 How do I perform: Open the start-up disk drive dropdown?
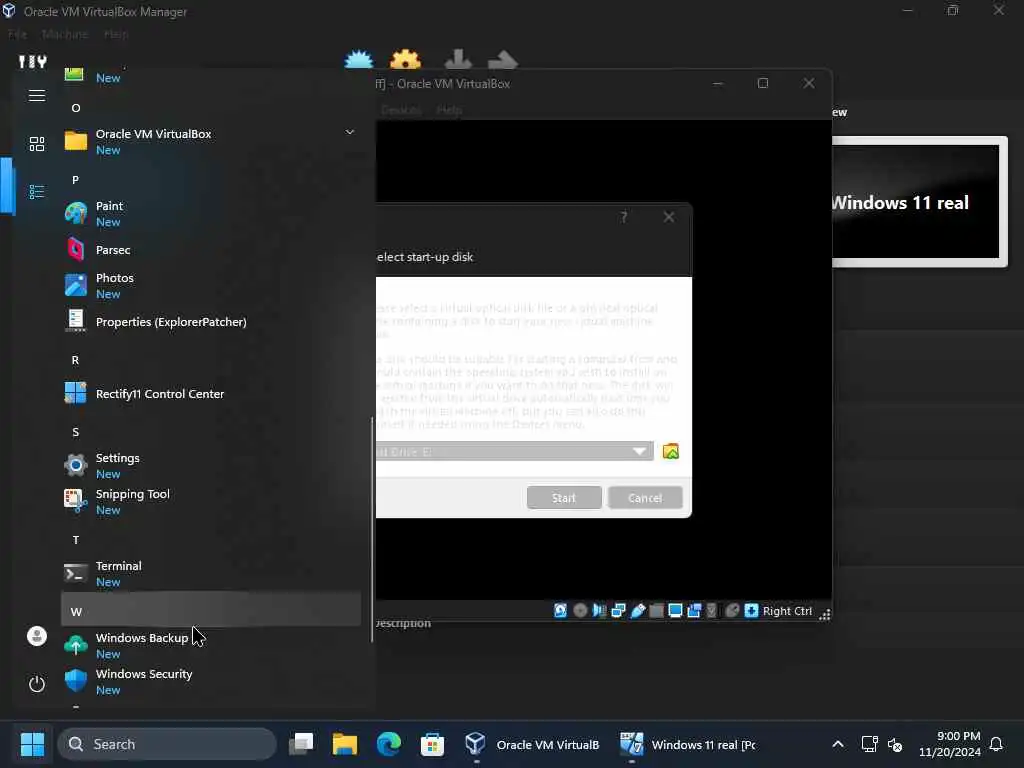515,451
